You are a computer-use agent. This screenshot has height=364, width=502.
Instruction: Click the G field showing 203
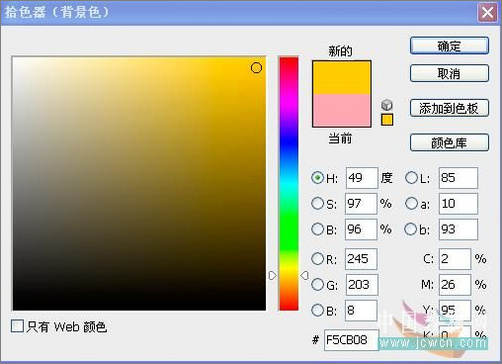362,285
